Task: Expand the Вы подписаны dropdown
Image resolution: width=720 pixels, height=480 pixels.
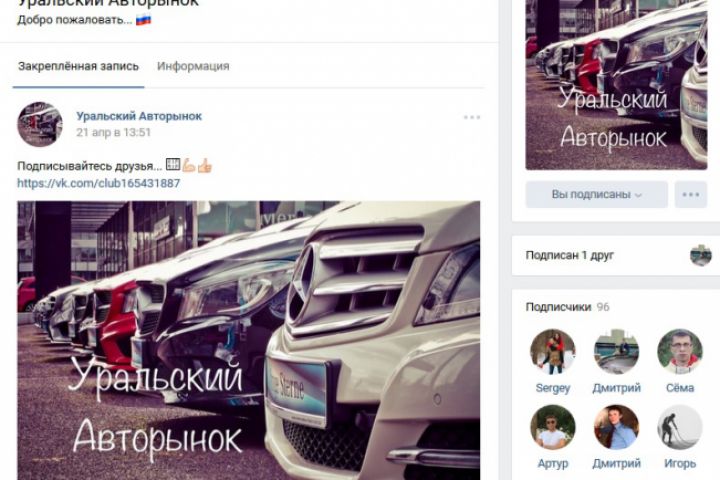Action: pos(596,194)
